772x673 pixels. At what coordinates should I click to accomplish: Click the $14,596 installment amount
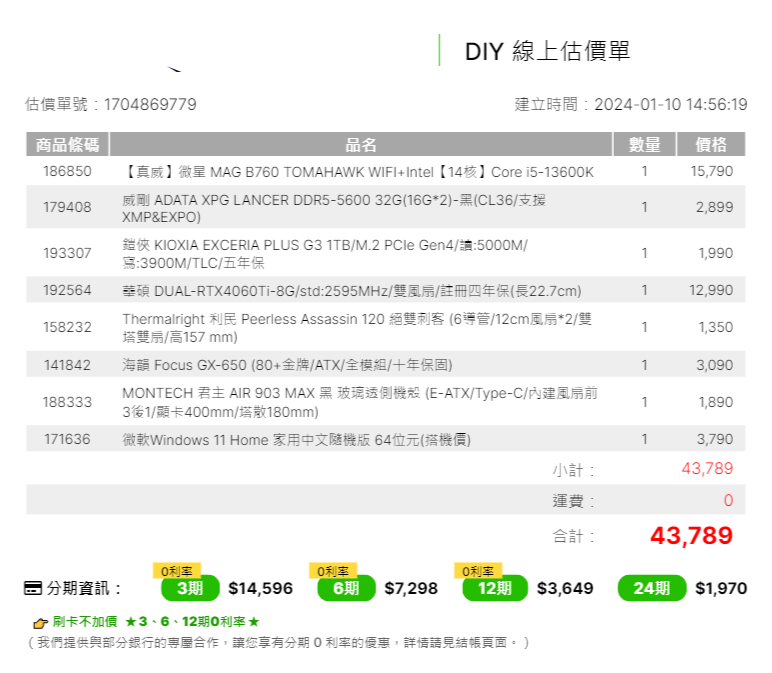click(x=260, y=588)
